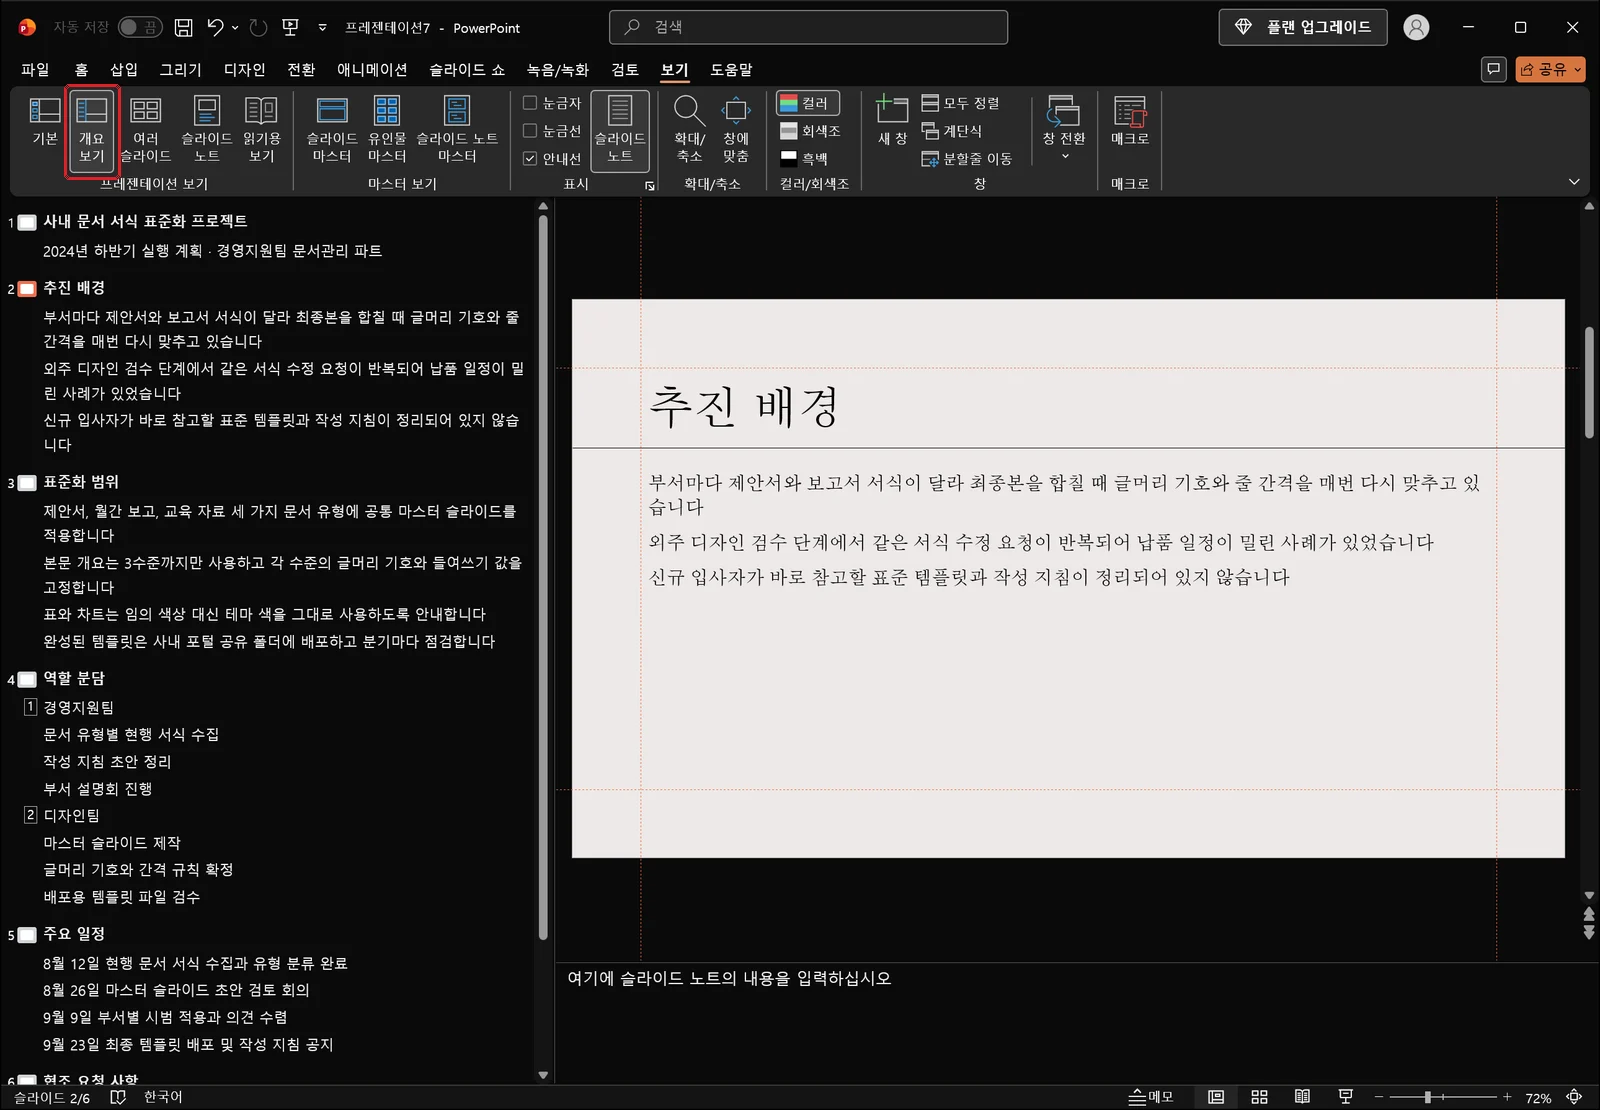This screenshot has height=1110, width=1600.
Task: Switch to Transitions (전환) tab
Action: click(x=301, y=69)
